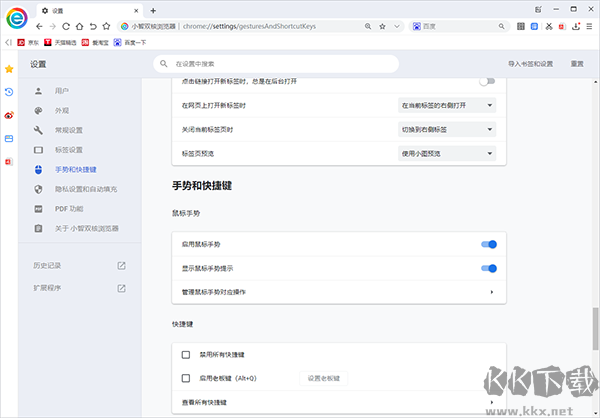Click the search magnifier in 百度 box

click(501, 26)
